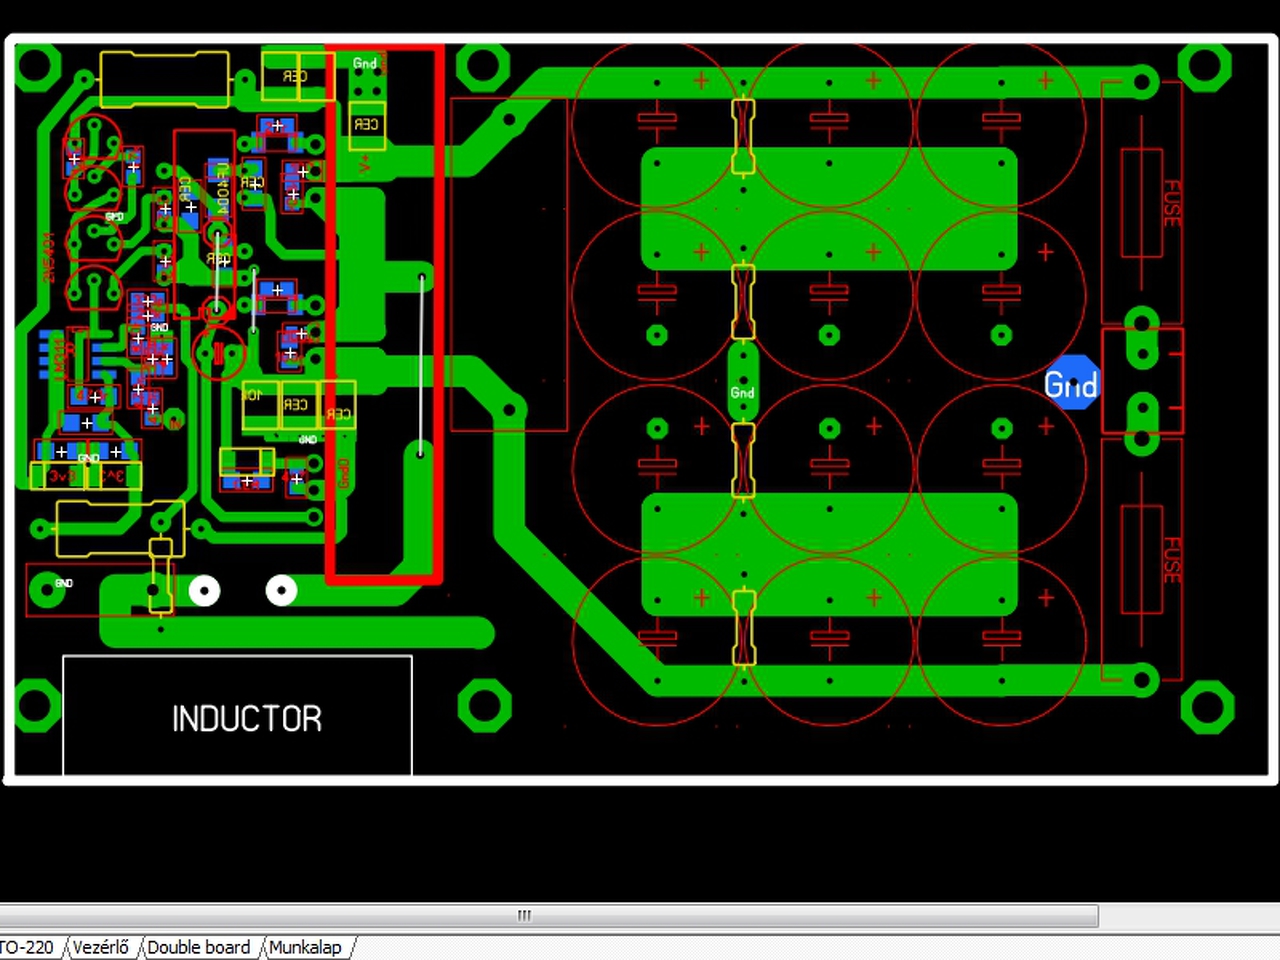Select the upper green copper pour between capacitors
This screenshot has height=960, width=1280.
pyautogui.click(x=829, y=208)
